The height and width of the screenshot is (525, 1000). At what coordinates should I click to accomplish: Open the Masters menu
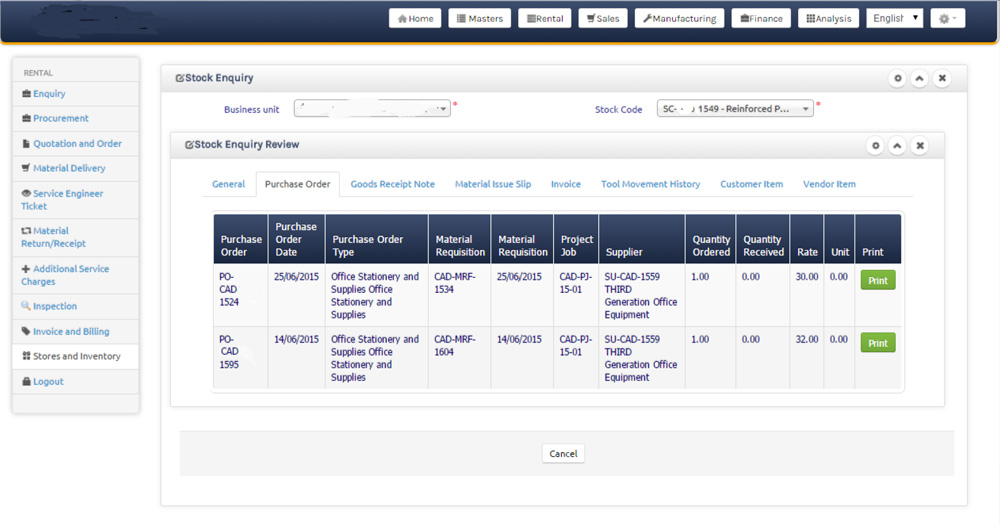pyautogui.click(x=480, y=18)
